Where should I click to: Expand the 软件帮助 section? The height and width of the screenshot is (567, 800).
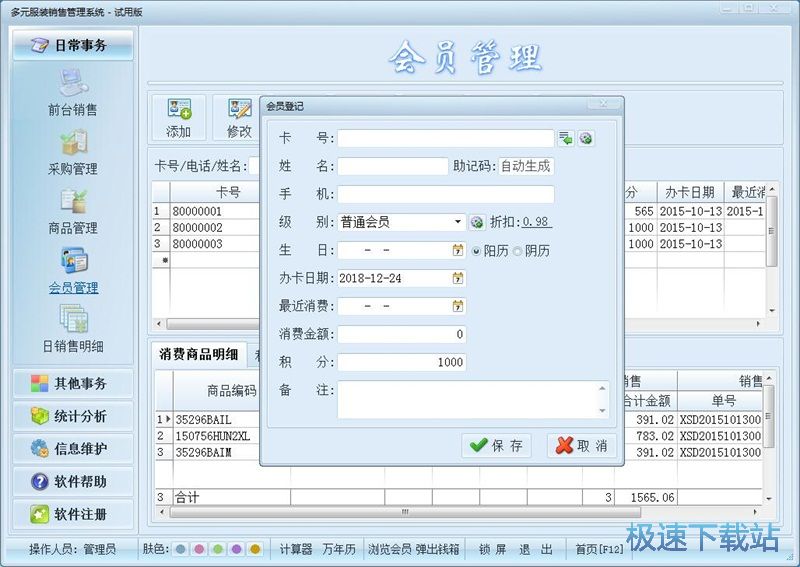coord(73,481)
